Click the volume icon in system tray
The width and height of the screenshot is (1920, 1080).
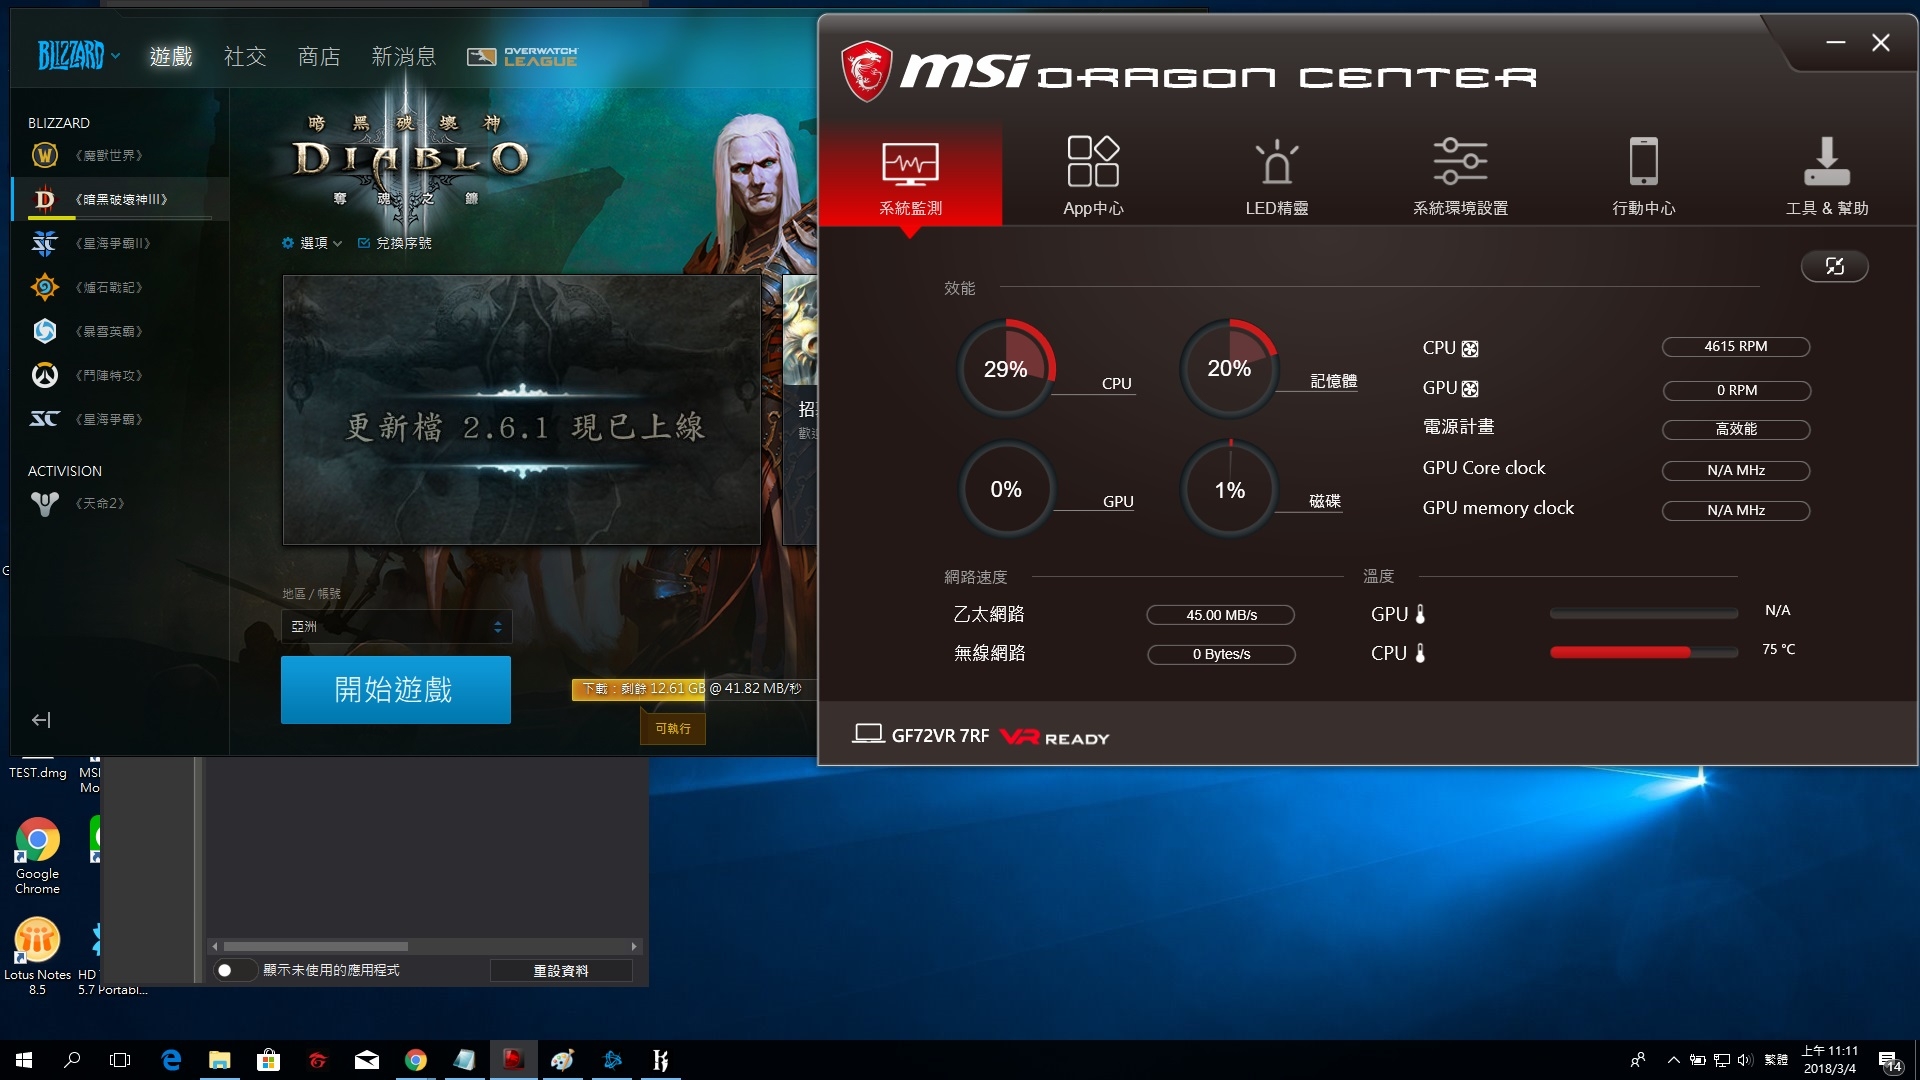(x=1746, y=1060)
